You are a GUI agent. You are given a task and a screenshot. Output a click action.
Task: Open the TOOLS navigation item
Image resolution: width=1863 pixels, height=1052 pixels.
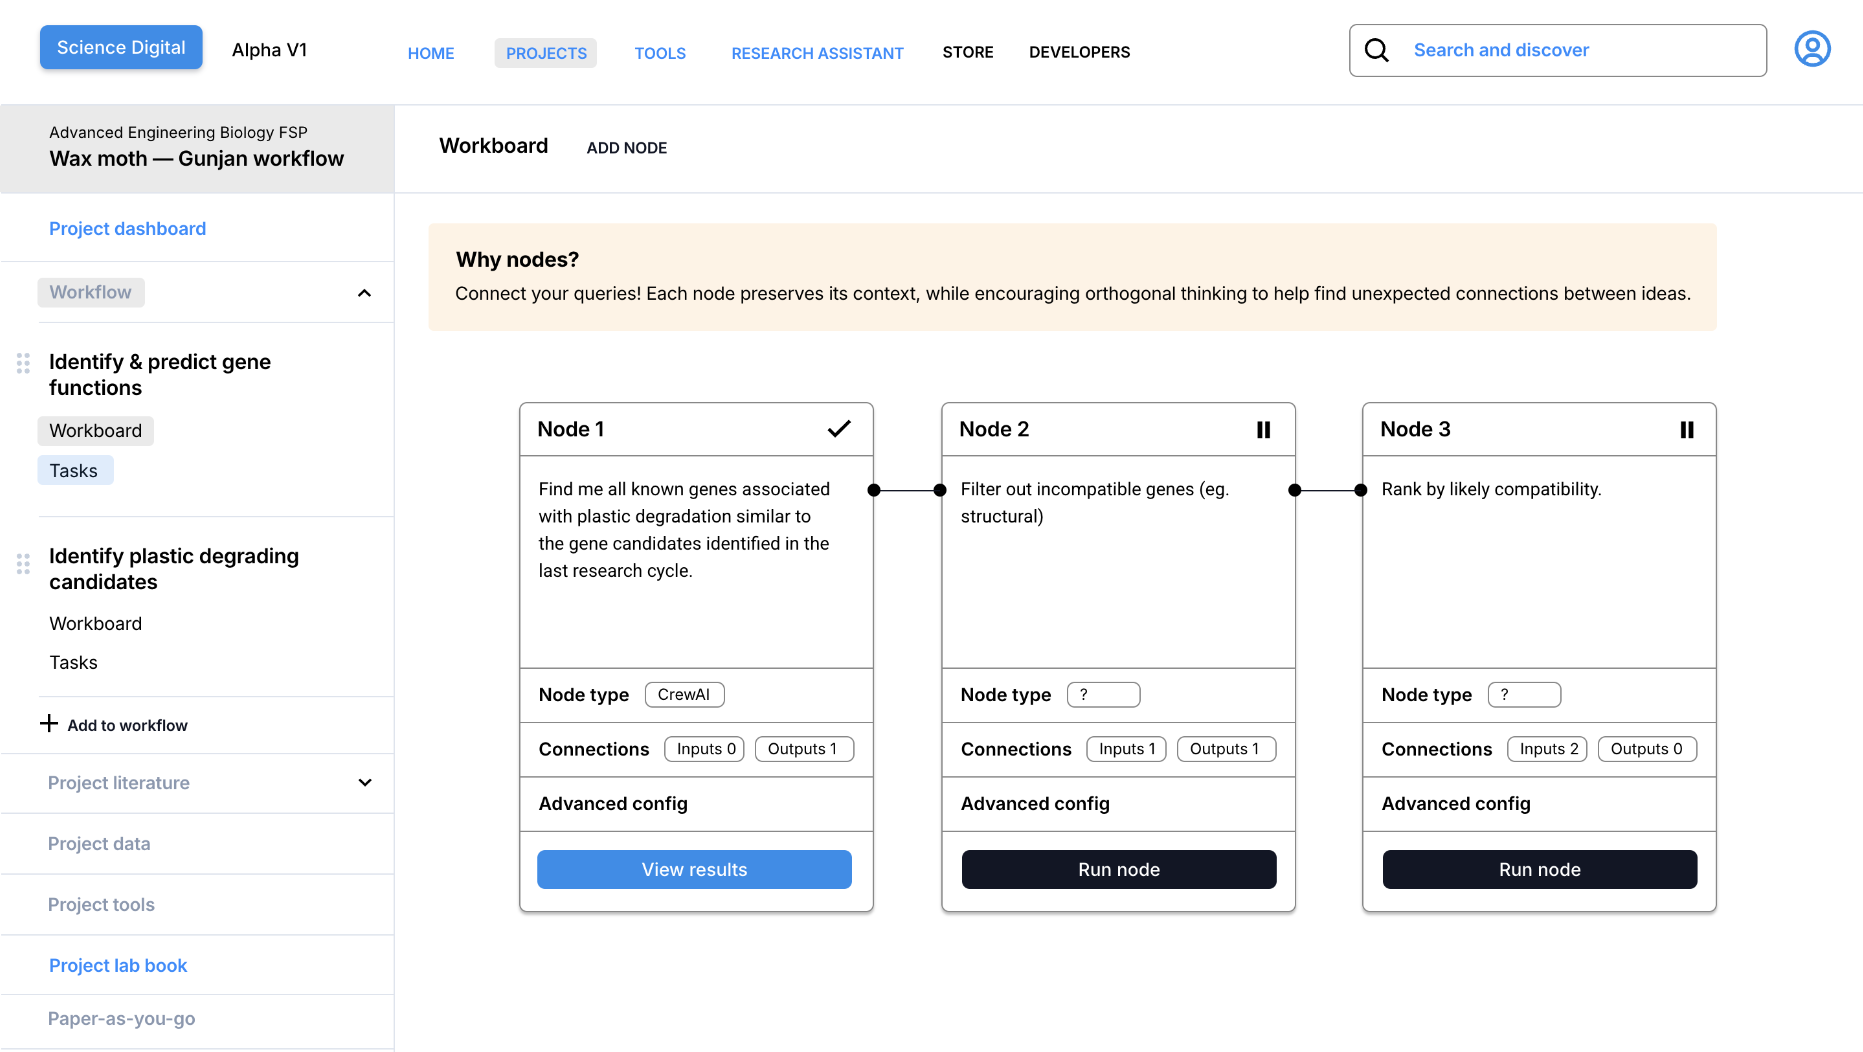point(660,52)
